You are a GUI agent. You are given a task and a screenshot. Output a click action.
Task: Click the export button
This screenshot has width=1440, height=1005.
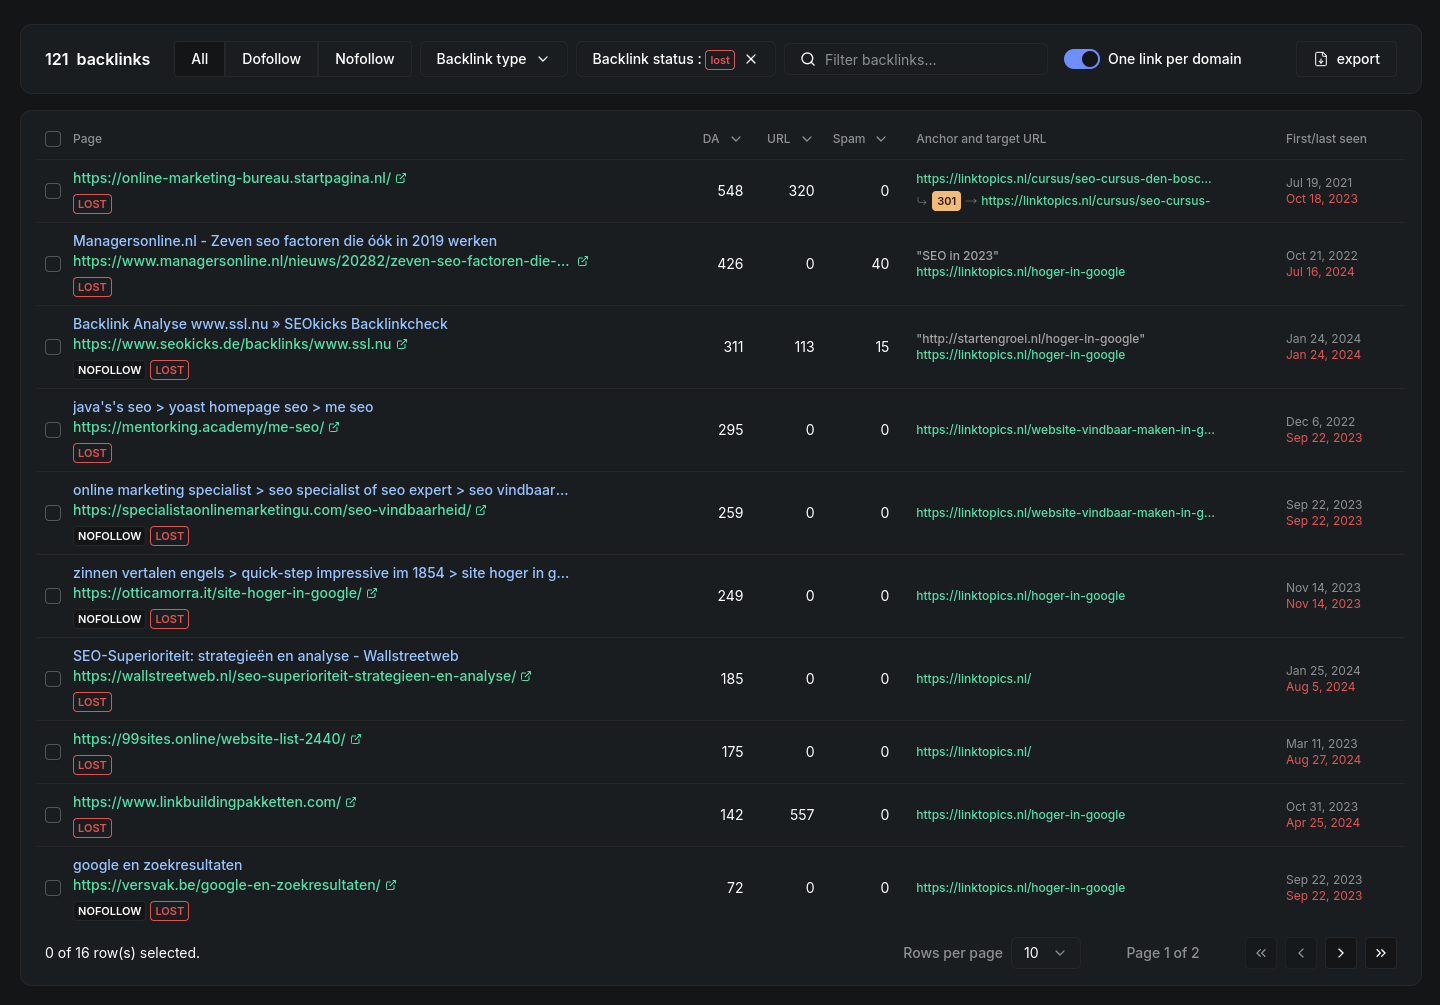coord(1347,59)
